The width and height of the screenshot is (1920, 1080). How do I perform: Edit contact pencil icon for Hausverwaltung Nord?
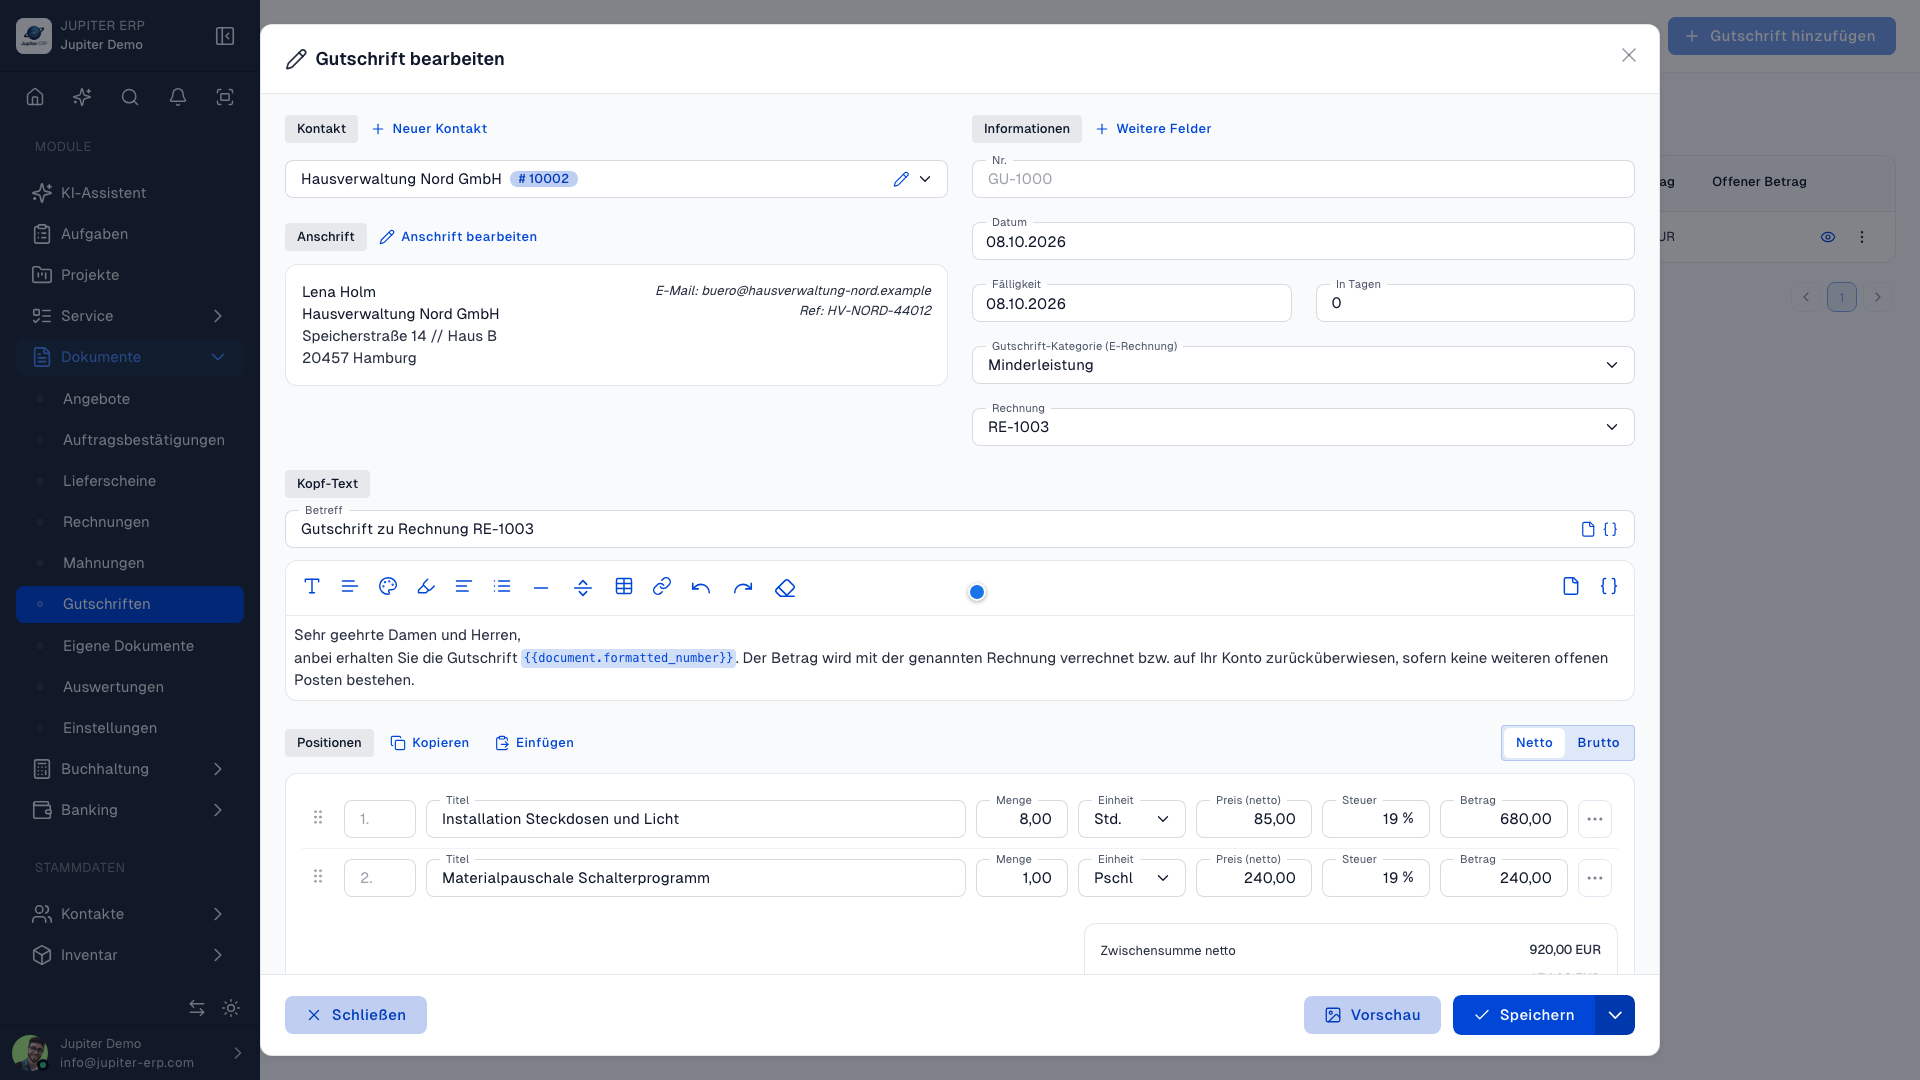pyautogui.click(x=901, y=179)
